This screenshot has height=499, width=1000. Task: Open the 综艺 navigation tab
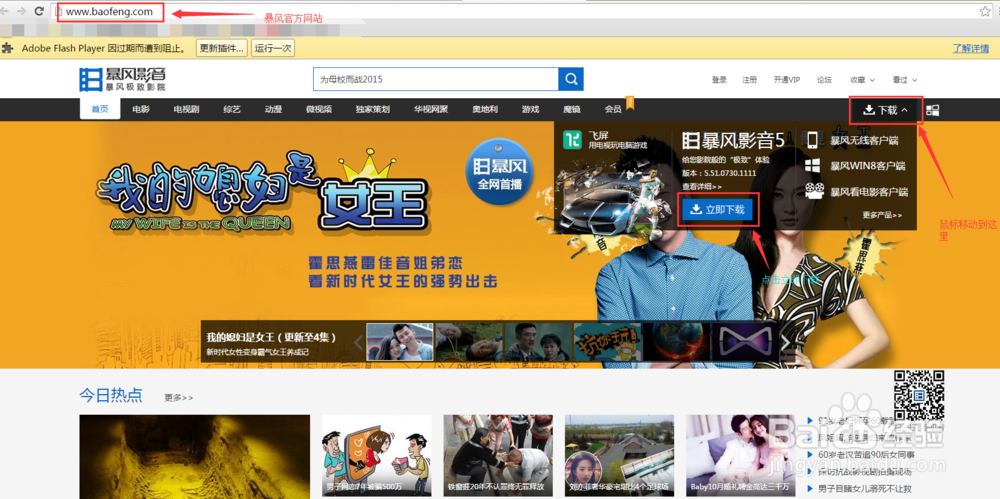pyautogui.click(x=232, y=109)
